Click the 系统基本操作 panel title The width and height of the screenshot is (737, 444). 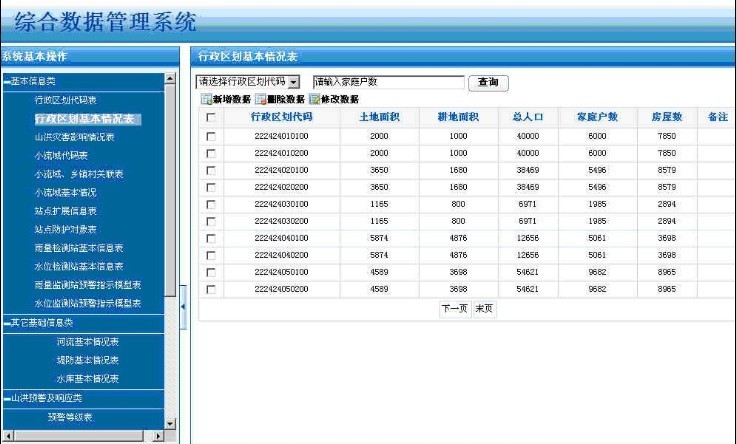34,57
